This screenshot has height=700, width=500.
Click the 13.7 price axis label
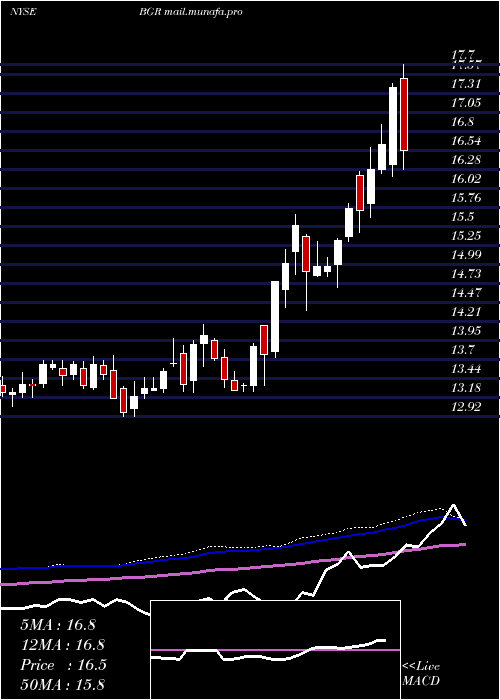click(x=463, y=349)
